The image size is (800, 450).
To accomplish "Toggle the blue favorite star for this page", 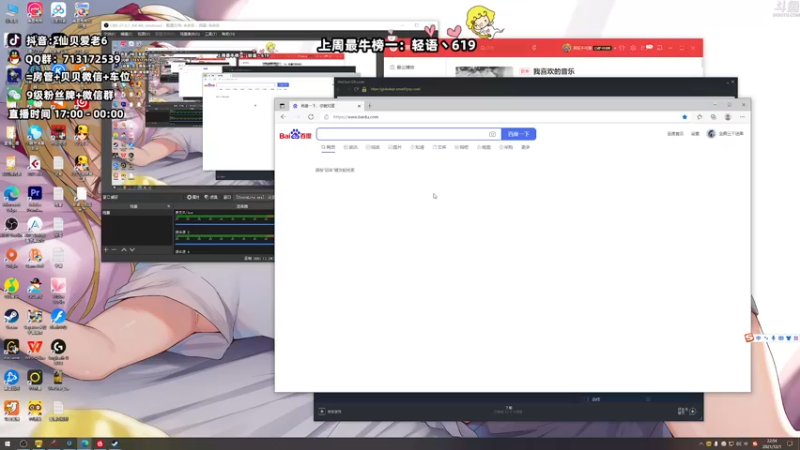I will 685,117.
